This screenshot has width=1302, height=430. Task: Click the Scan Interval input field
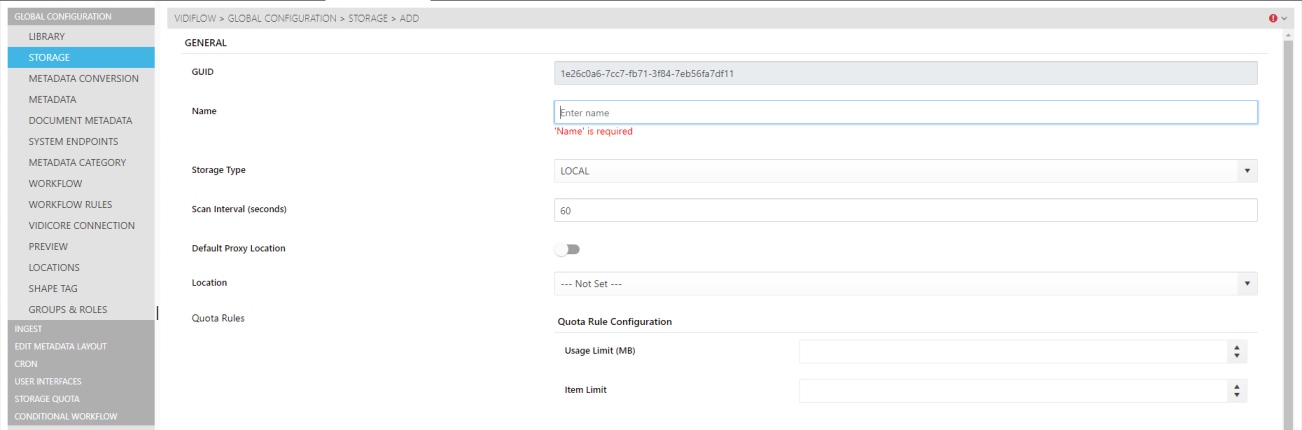coord(905,211)
